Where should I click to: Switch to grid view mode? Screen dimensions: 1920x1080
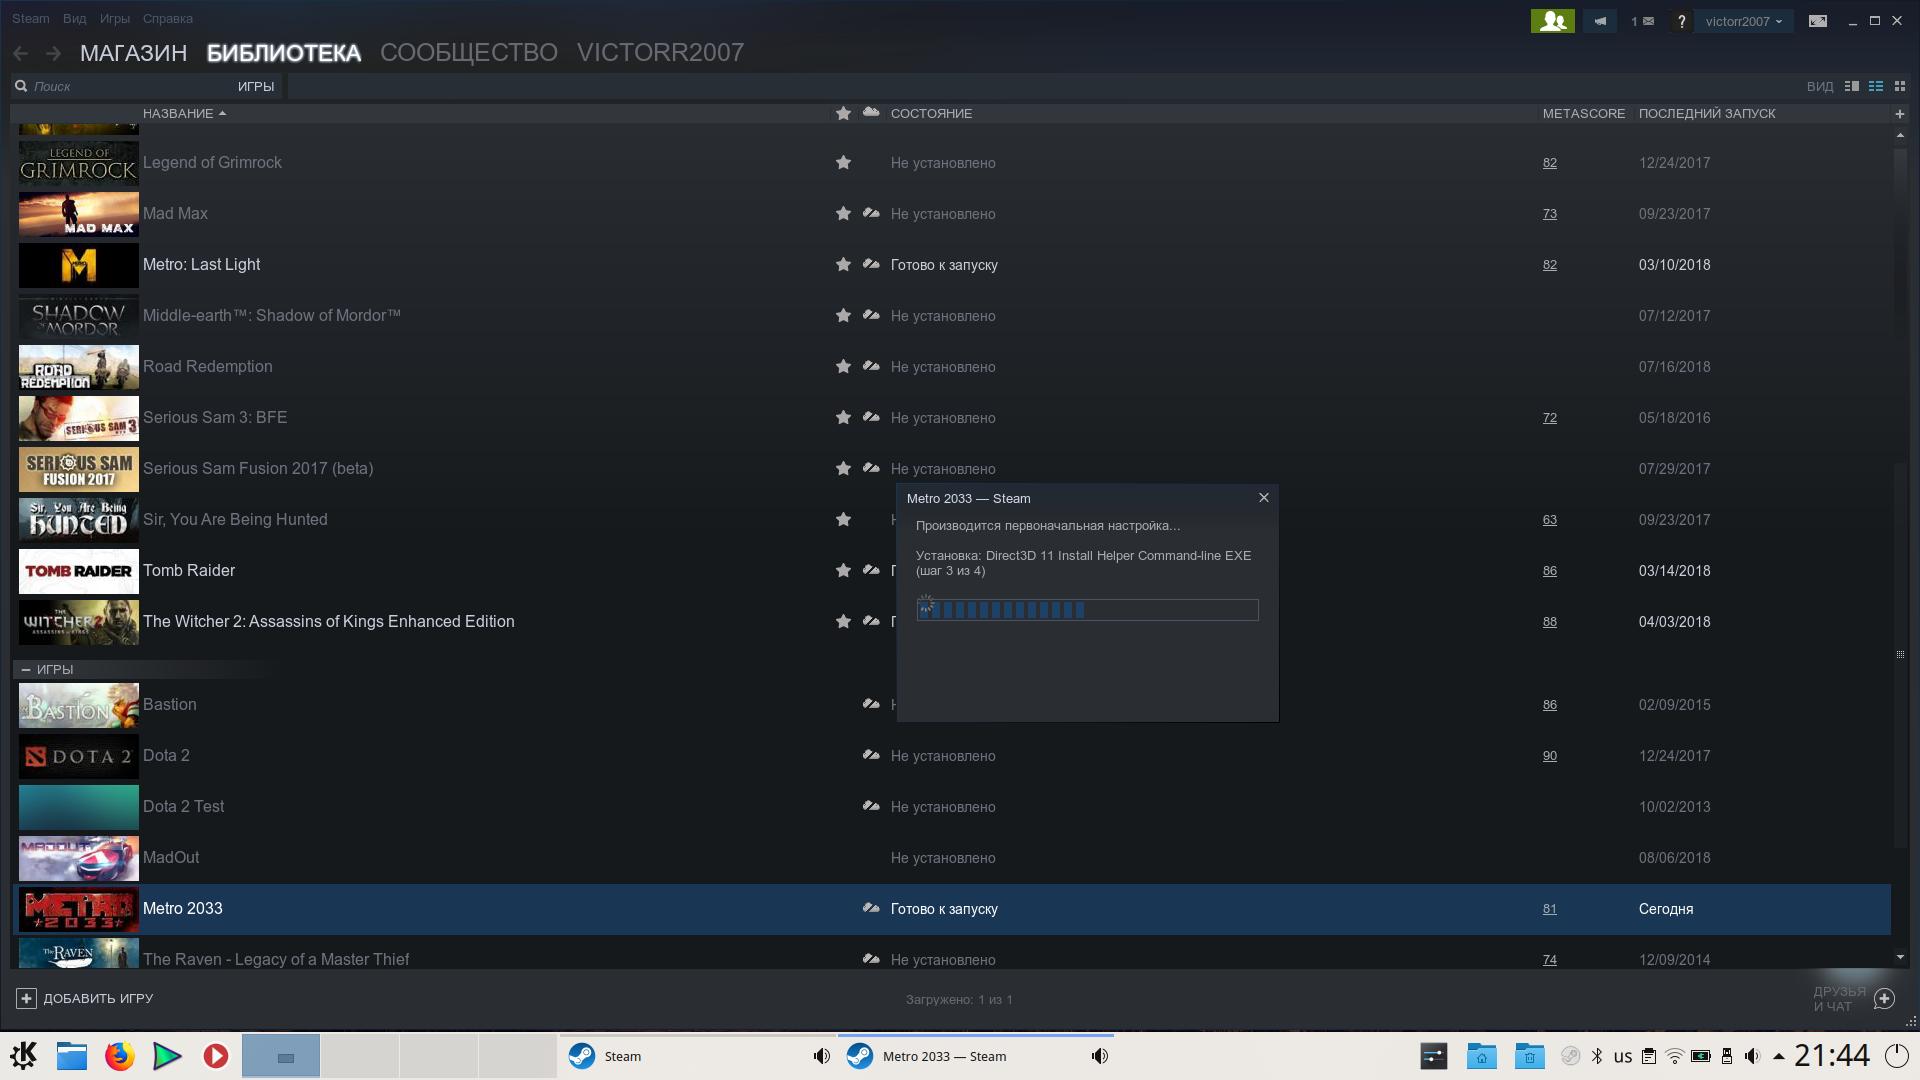click(x=1900, y=87)
